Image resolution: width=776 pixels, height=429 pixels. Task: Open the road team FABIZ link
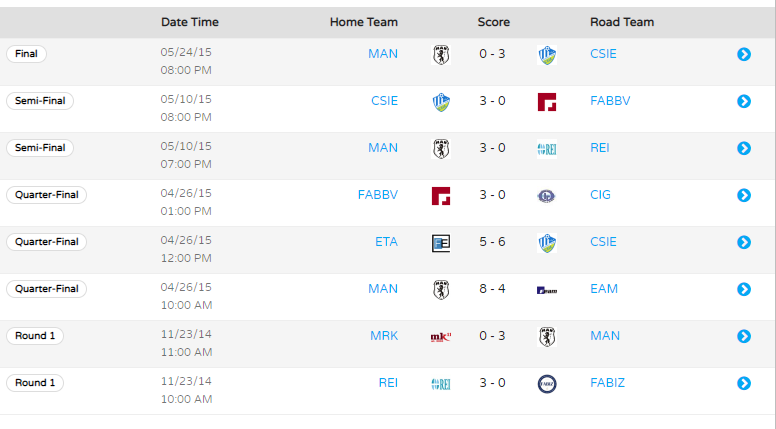pos(607,382)
